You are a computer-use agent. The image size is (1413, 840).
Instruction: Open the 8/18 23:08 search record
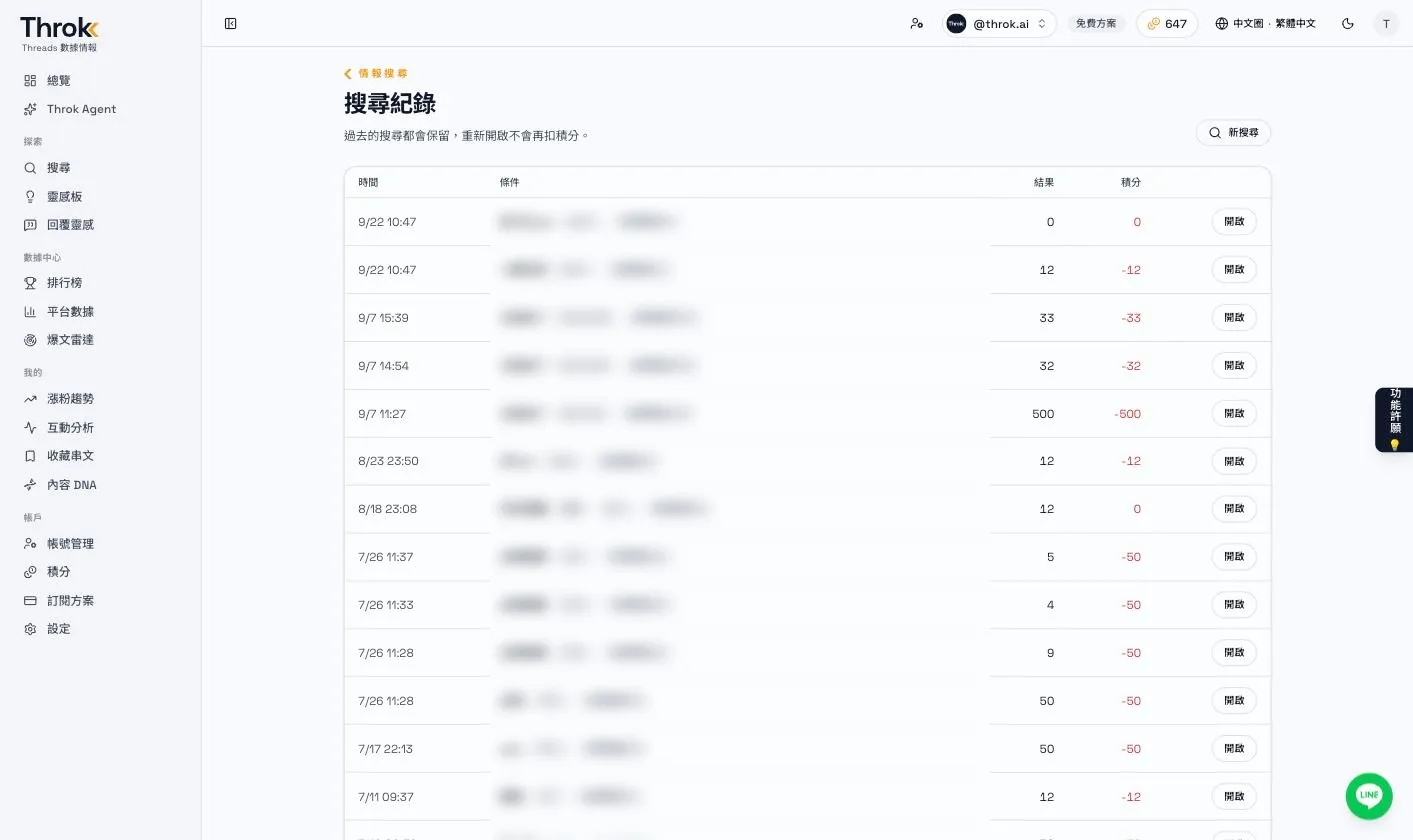click(x=1234, y=509)
